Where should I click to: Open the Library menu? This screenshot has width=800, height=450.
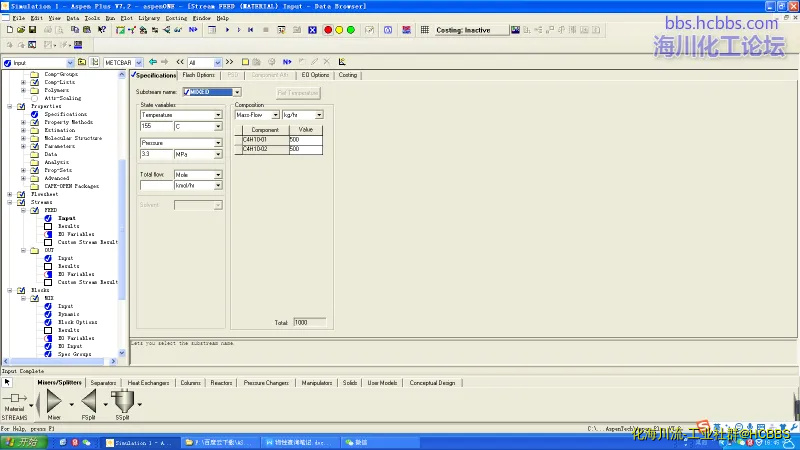click(149, 18)
